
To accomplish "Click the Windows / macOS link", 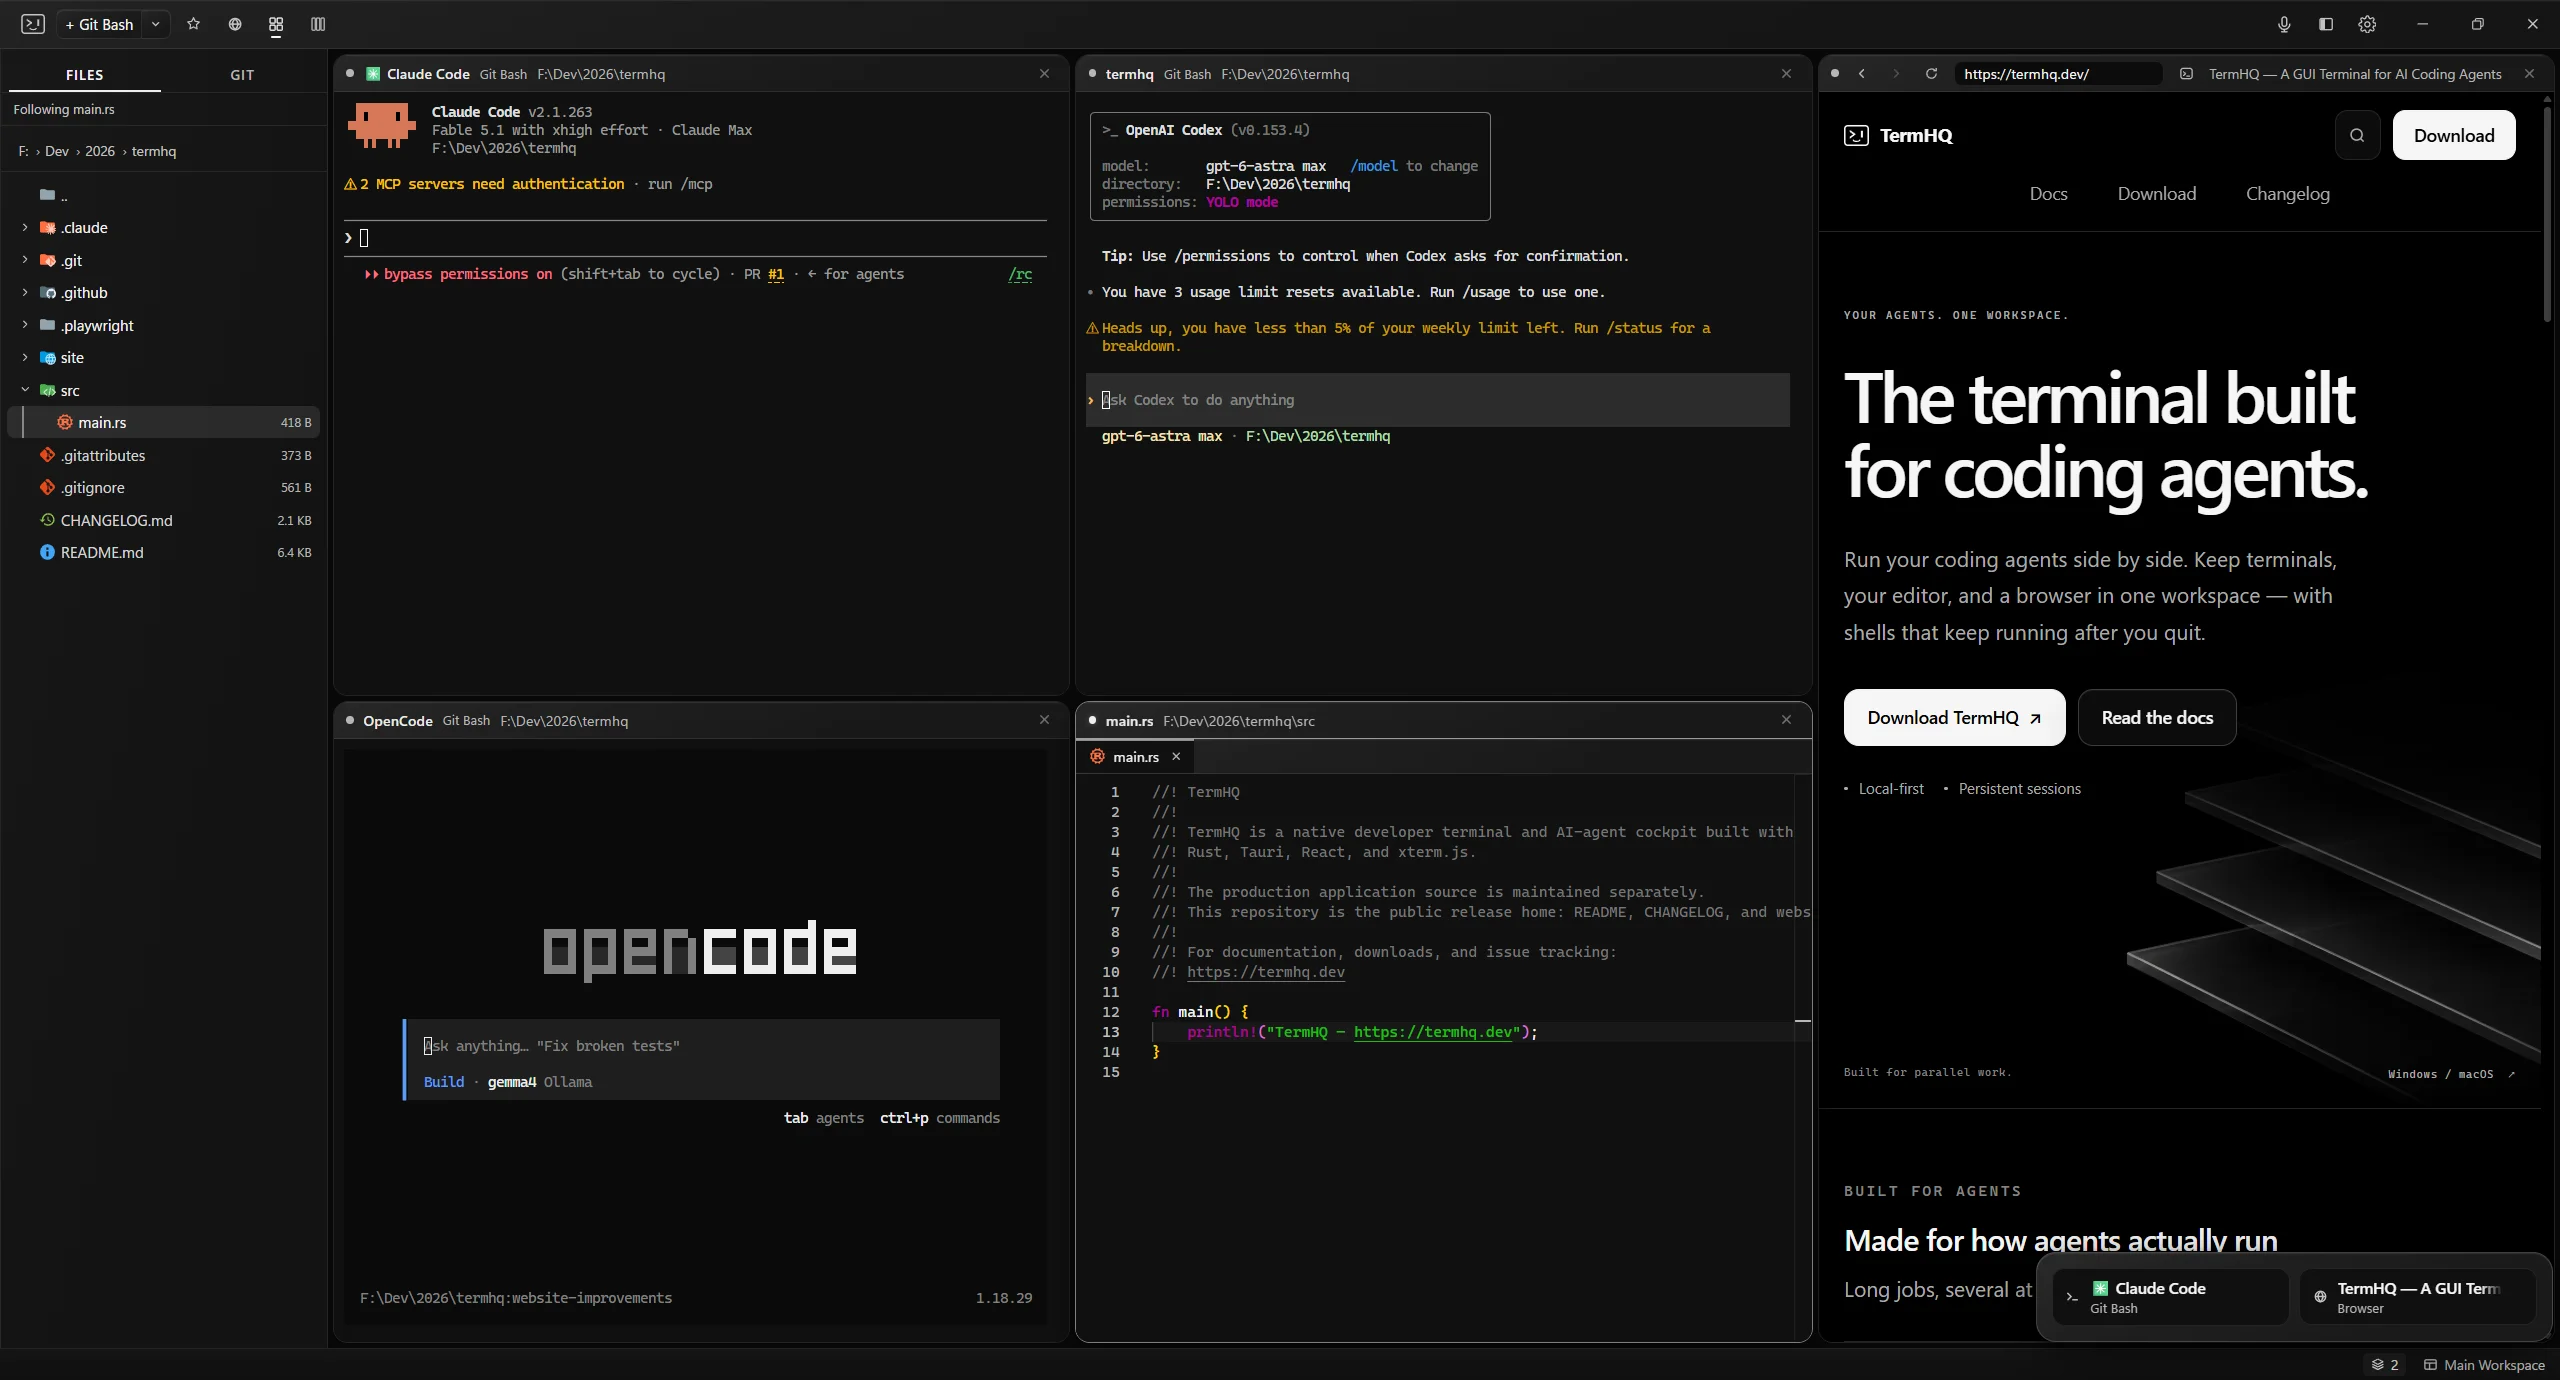I will tap(2451, 1074).
